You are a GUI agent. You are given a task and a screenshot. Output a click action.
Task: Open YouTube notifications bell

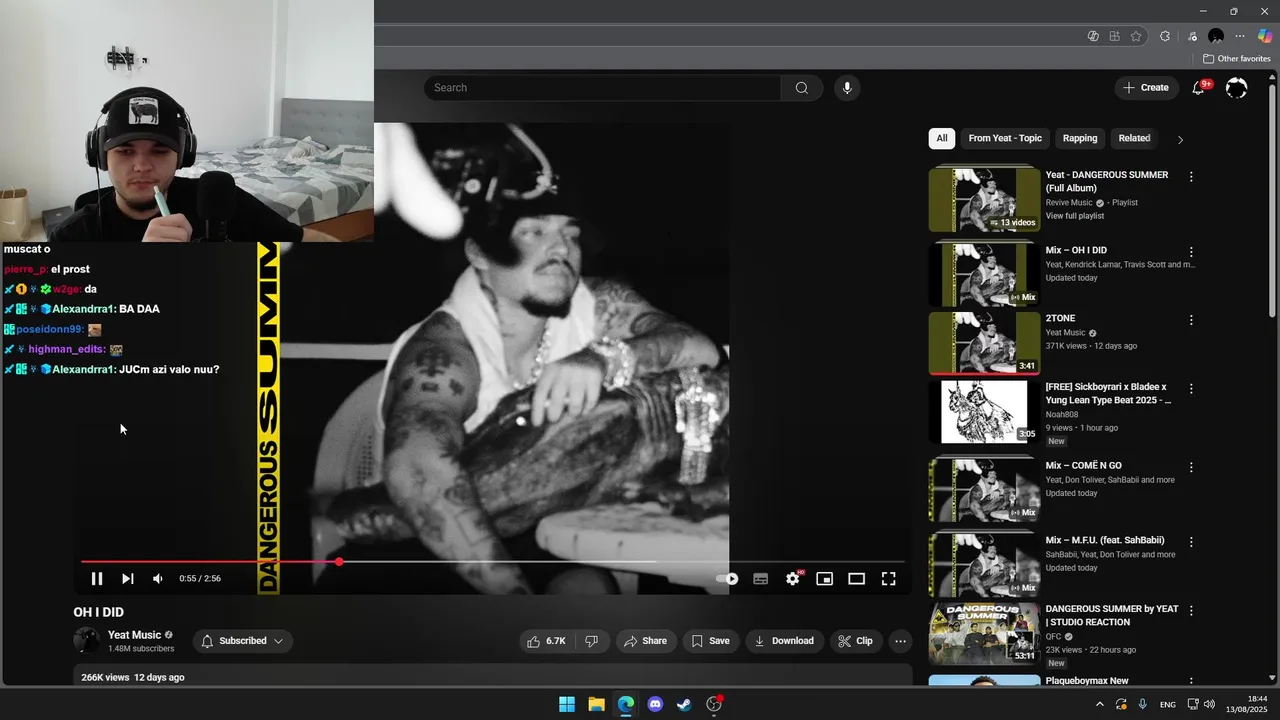(x=1198, y=88)
